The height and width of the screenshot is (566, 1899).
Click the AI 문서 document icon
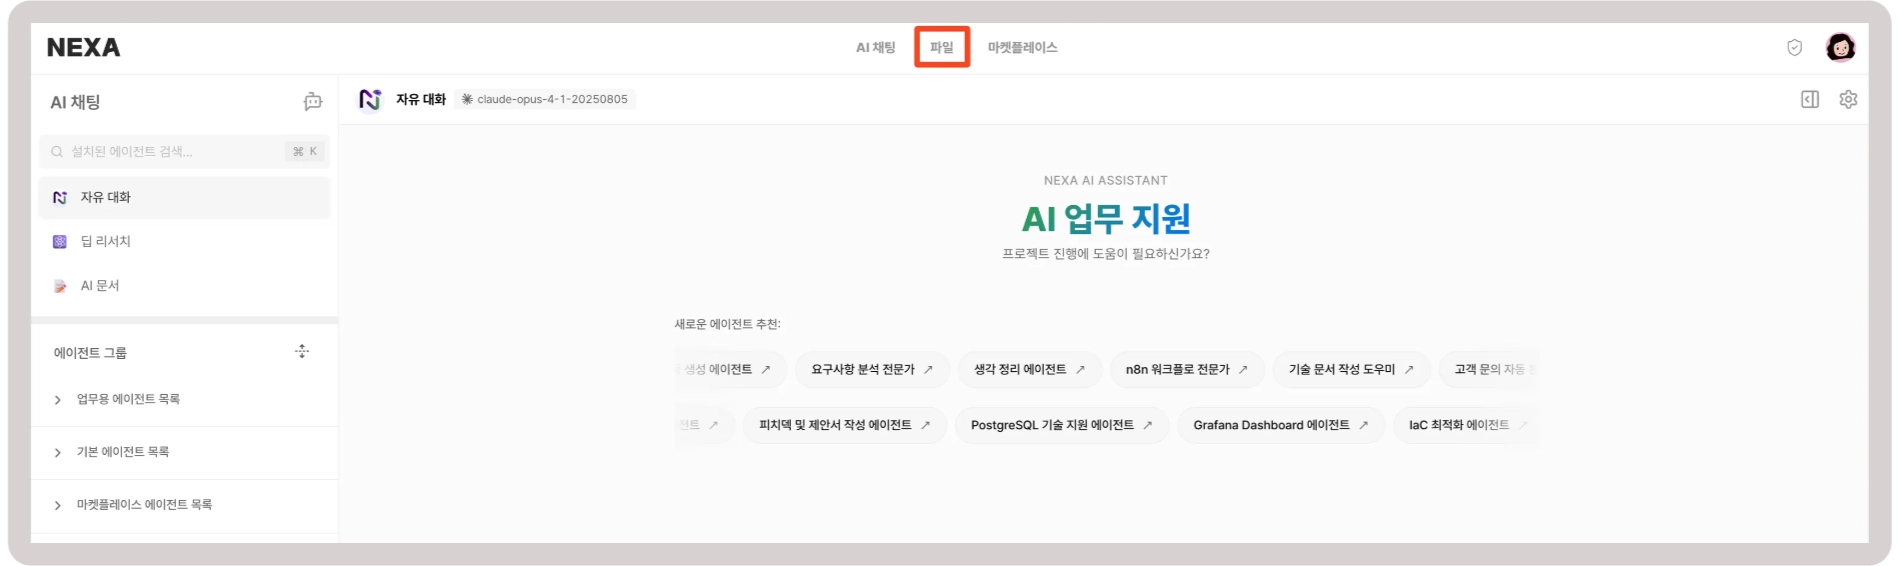coord(59,286)
